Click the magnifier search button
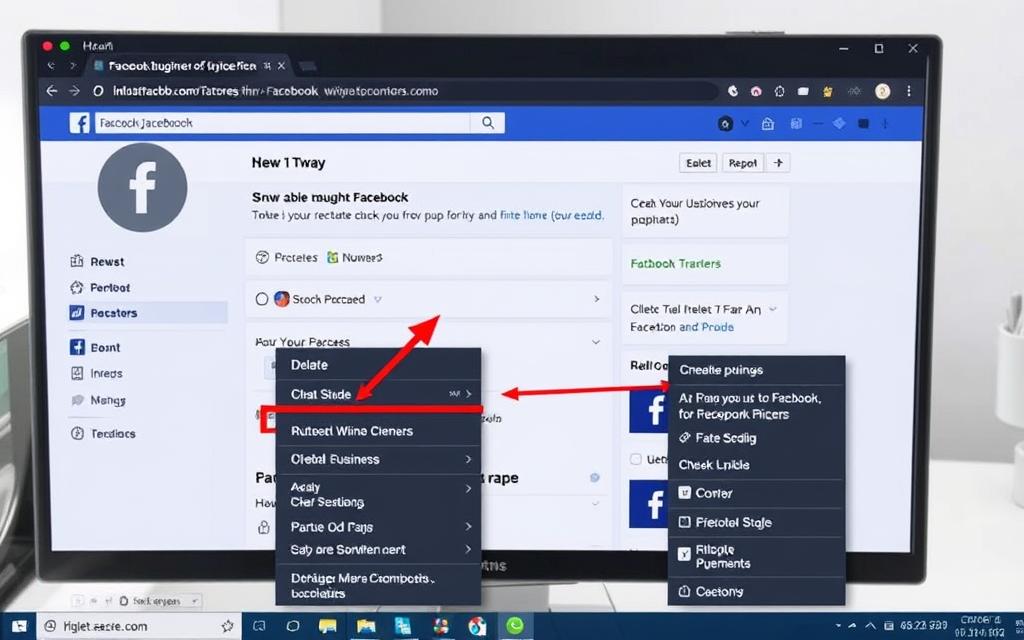The height and width of the screenshot is (640, 1024). click(x=487, y=123)
